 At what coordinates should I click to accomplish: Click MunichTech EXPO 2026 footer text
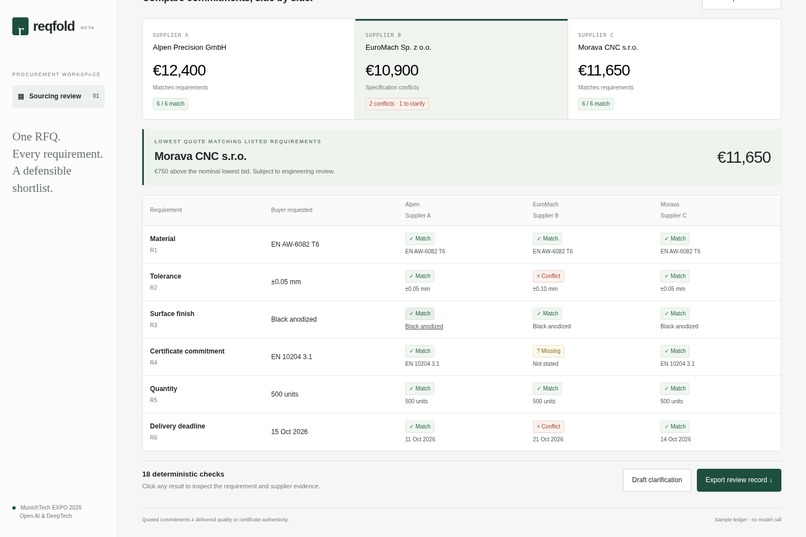(51, 508)
